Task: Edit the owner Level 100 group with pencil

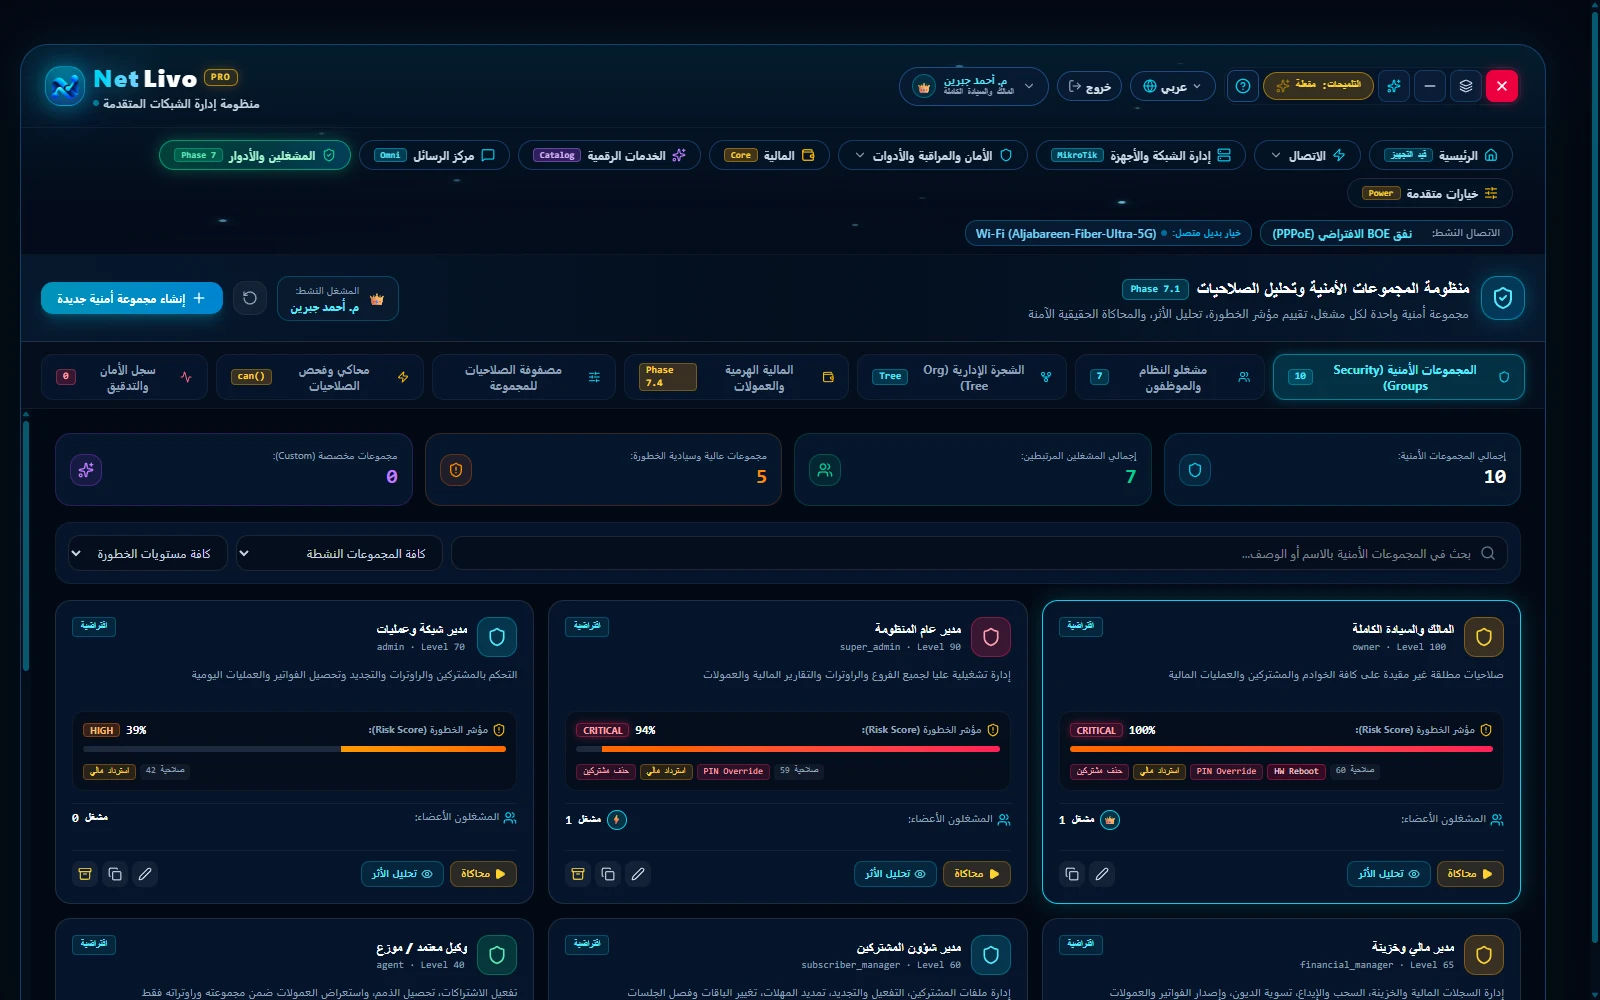Action: (x=1102, y=874)
